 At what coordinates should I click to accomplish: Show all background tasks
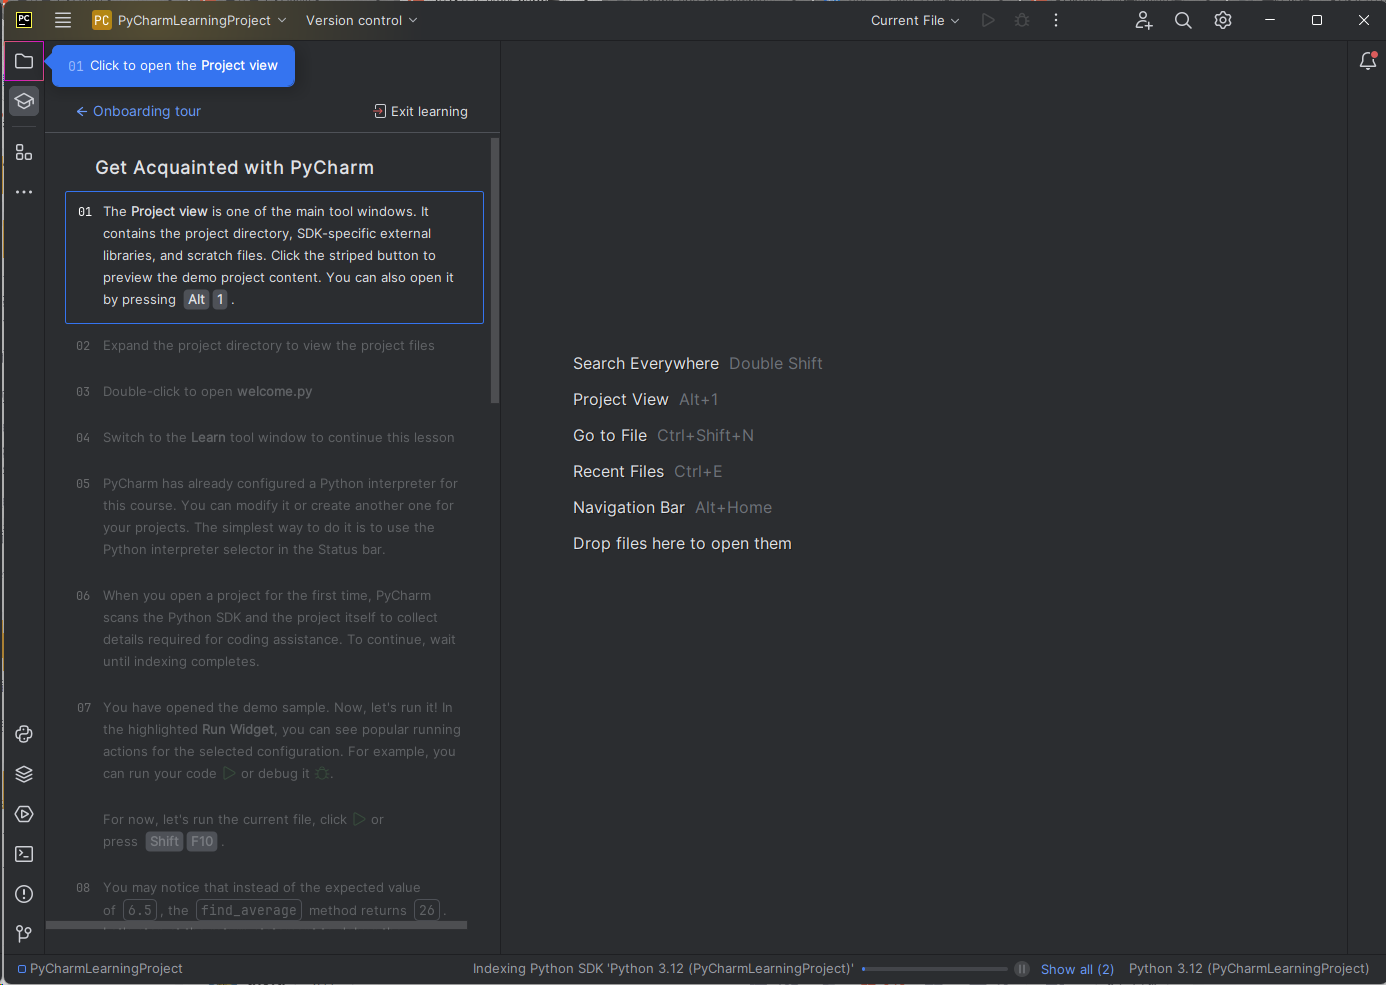(1077, 969)
